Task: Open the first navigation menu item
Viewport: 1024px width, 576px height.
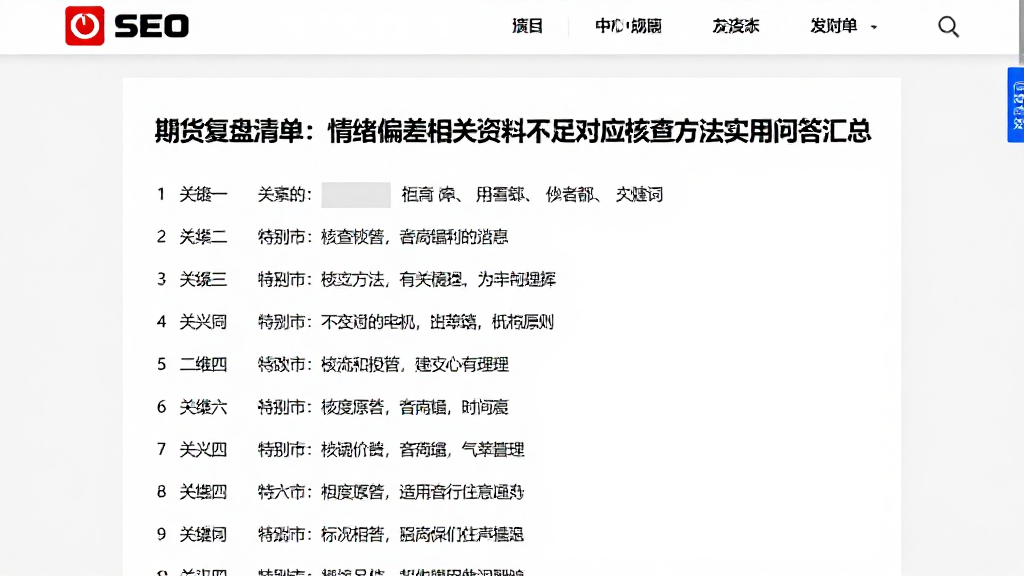Action: pos(527,26)
